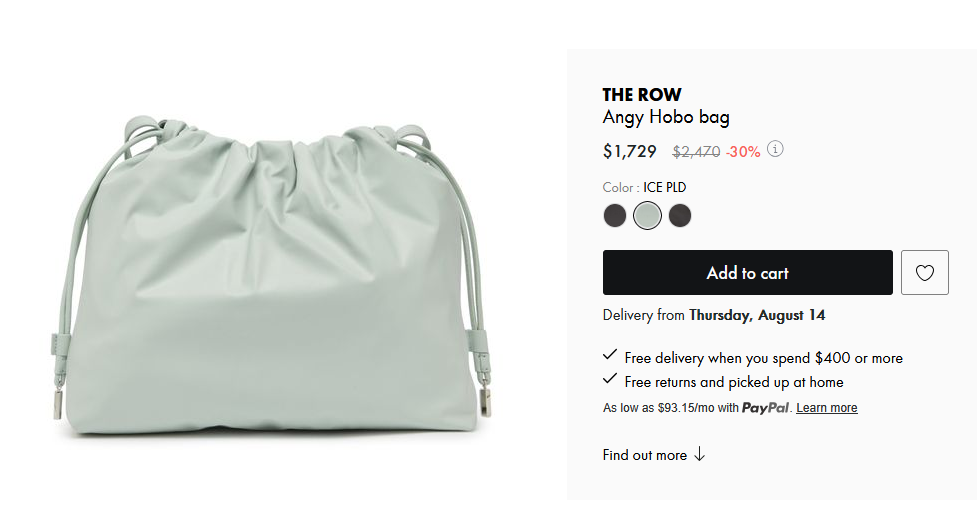Click the PayPal logo

(765, 408)
